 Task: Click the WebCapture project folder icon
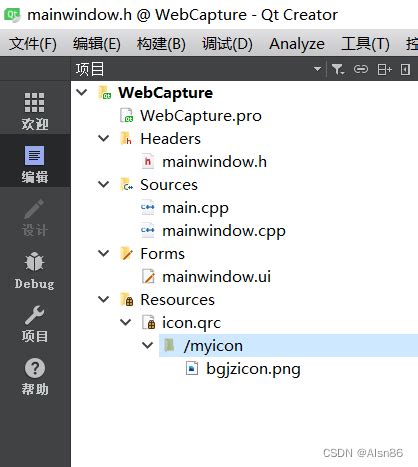pos(104,93)
